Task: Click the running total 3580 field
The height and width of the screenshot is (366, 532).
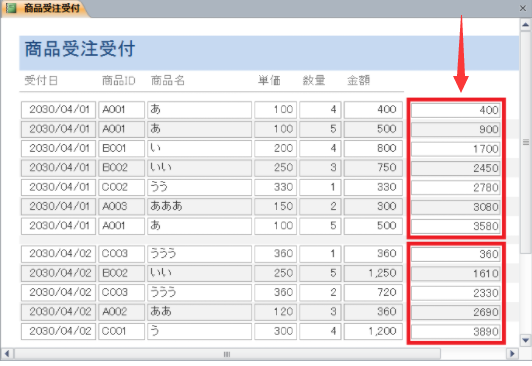Action: tap(456, 226)
